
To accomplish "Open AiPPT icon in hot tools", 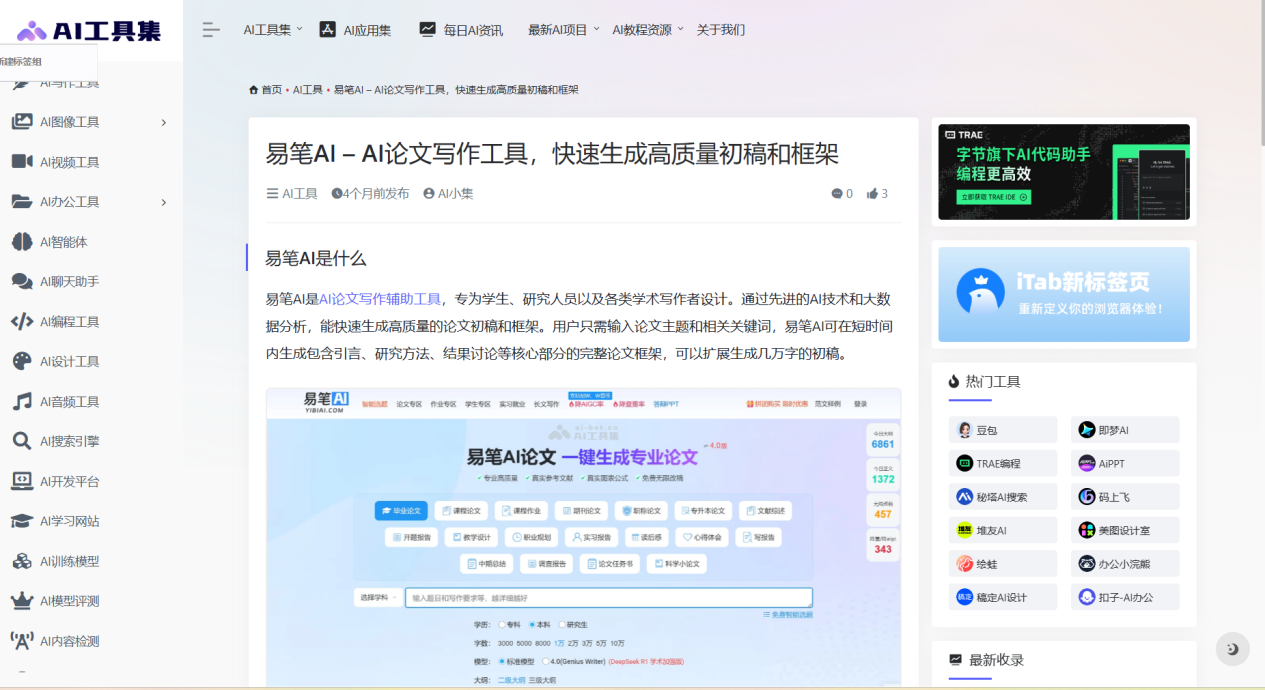I will point(1087,464).
